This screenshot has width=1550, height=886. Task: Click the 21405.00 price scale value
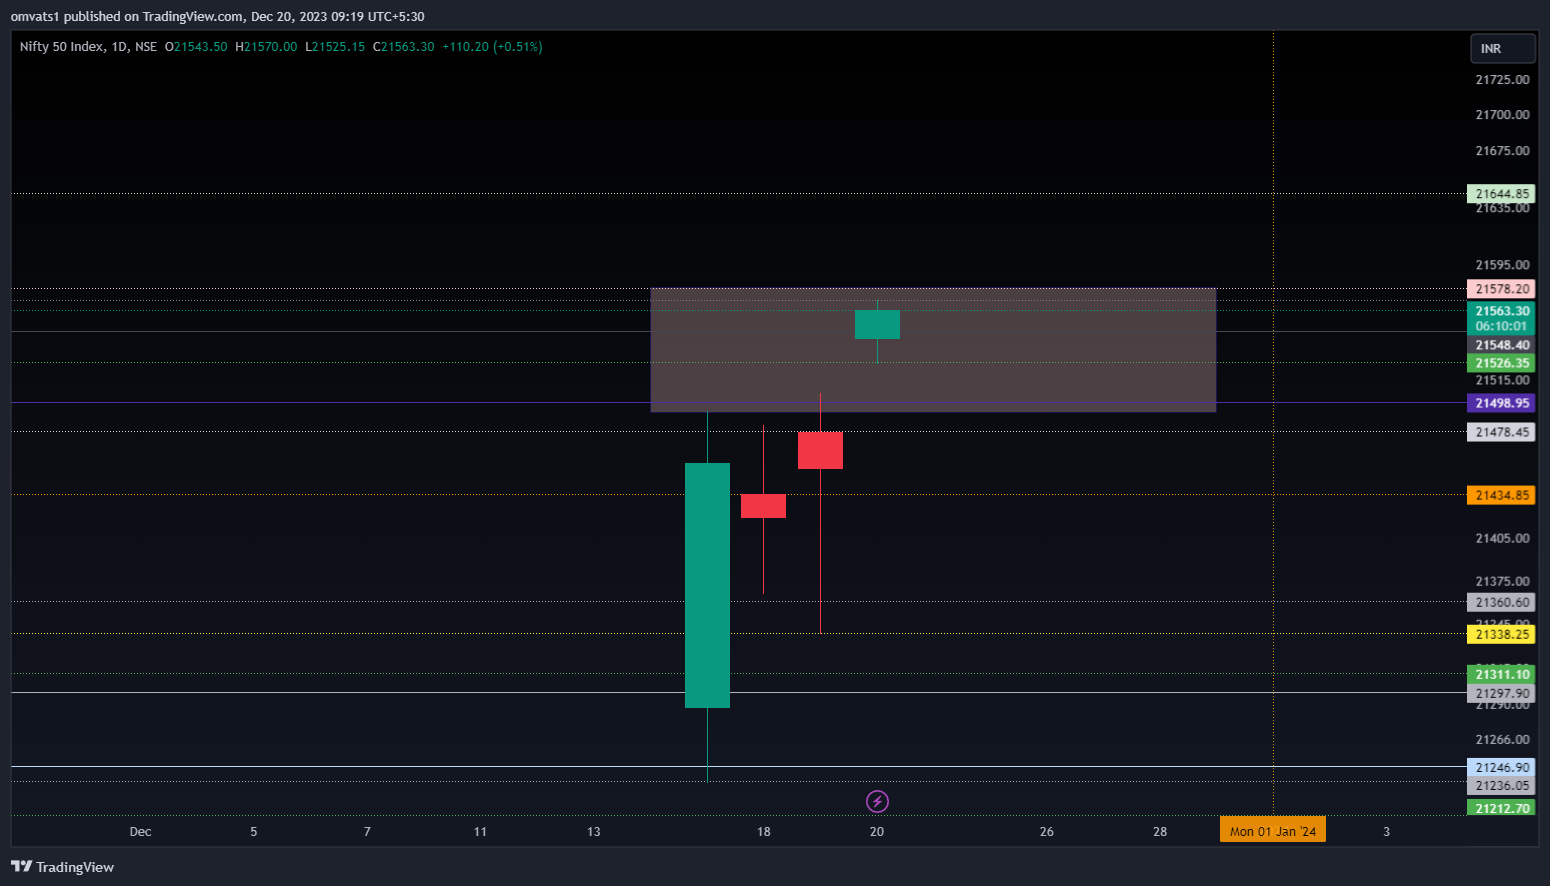pyautogui.click(x=1502, y=538)
